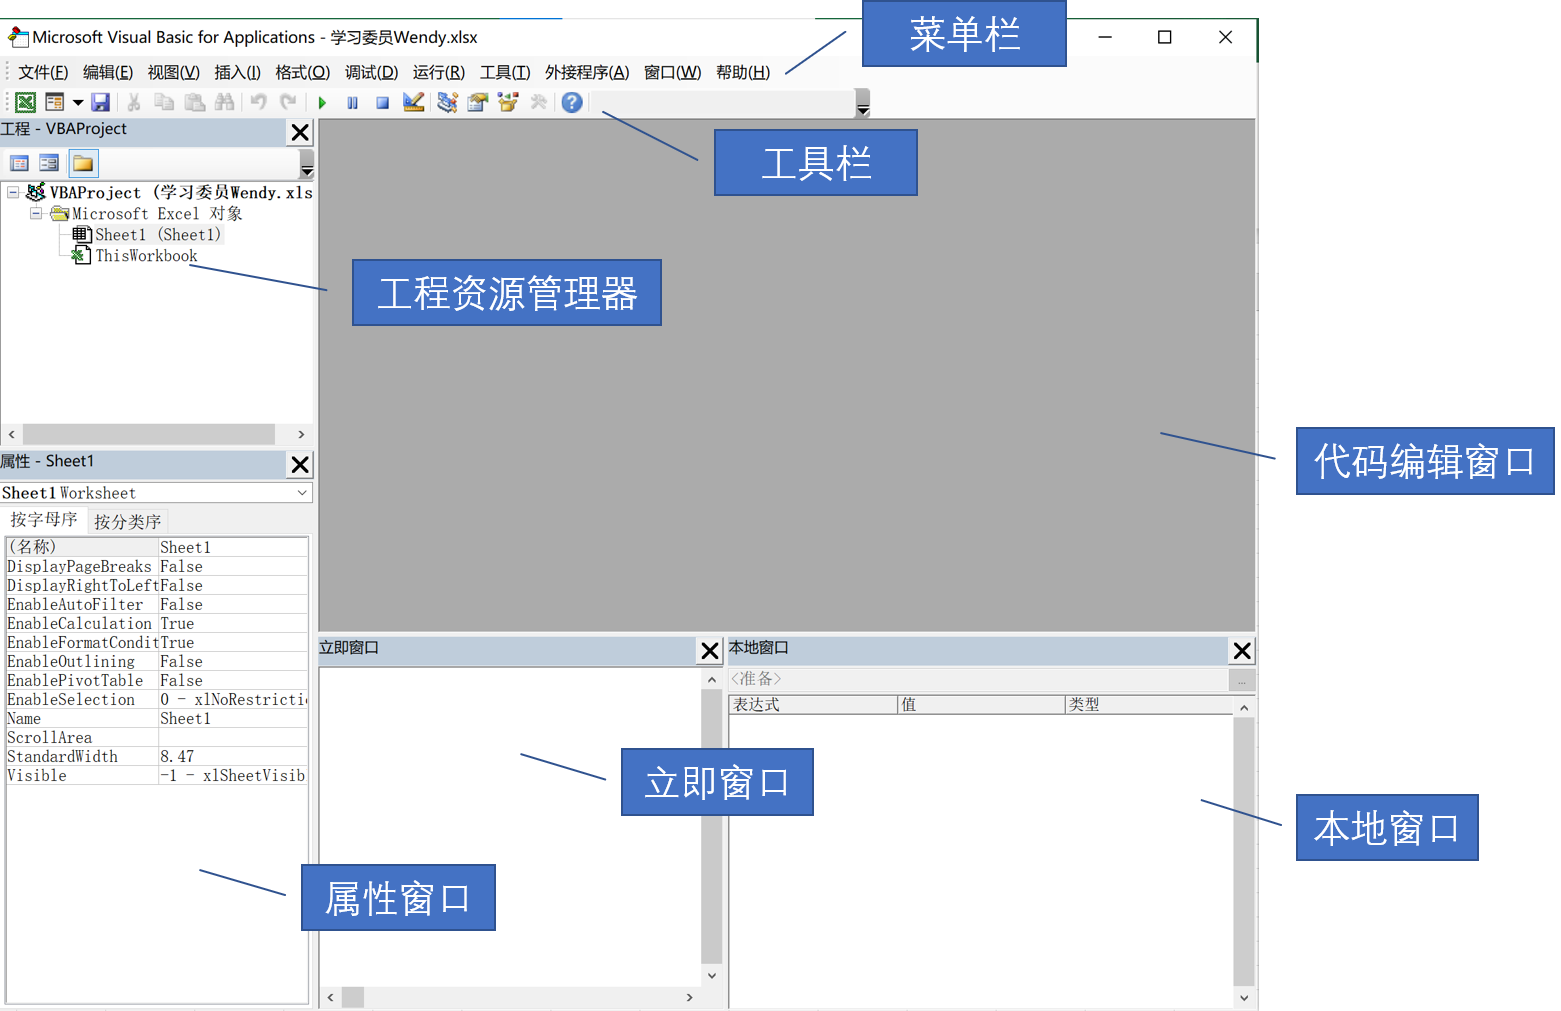Open the 窗口(W) menu
The image size is (1561, 1011).
pos(672,72)
